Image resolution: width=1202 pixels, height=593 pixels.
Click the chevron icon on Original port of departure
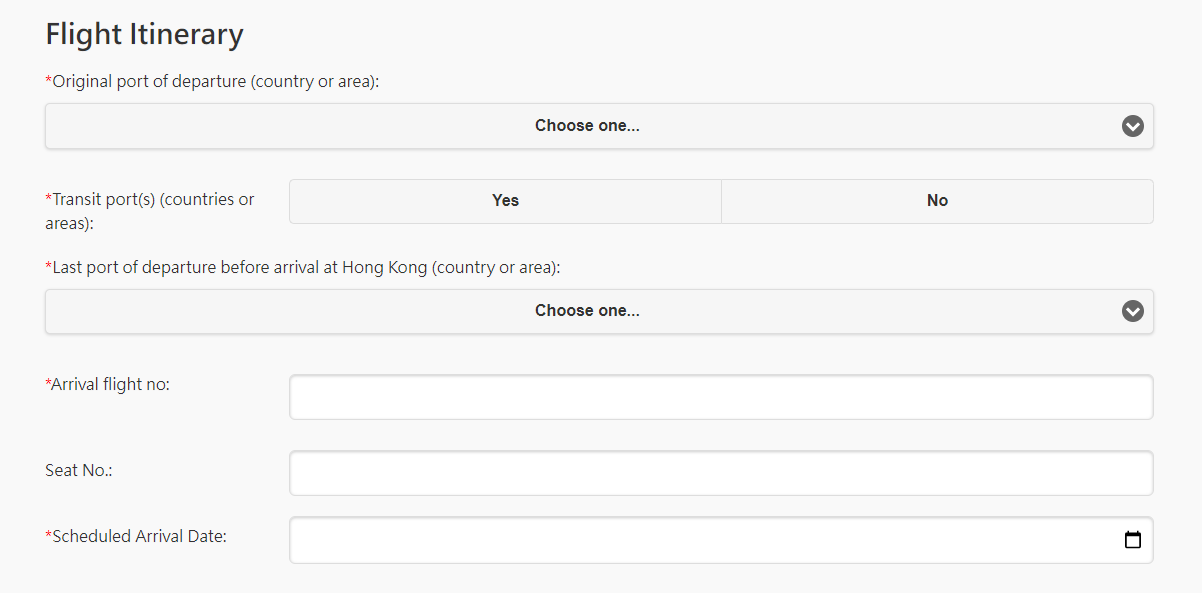coord(1132,126)
